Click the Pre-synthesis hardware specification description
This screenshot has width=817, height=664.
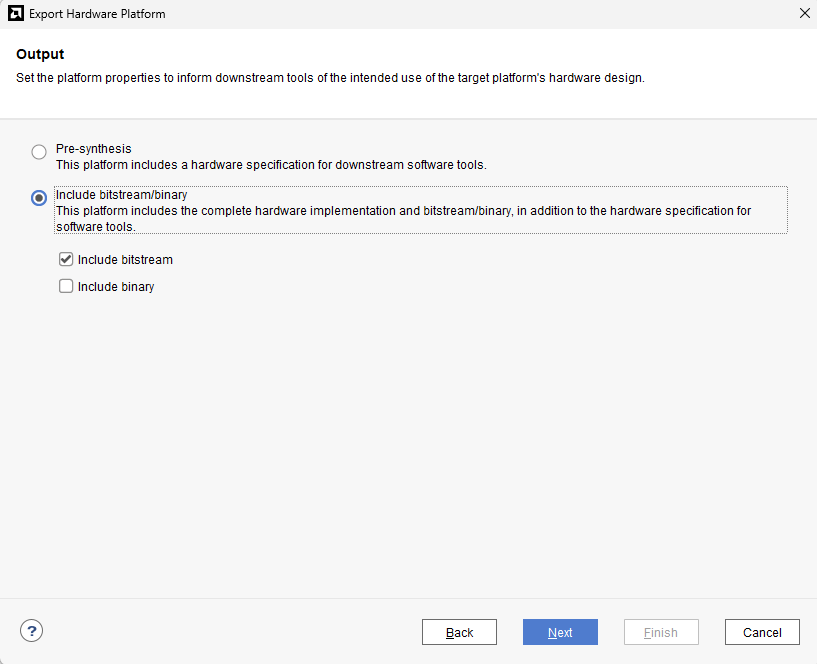(x=271, y=164)
